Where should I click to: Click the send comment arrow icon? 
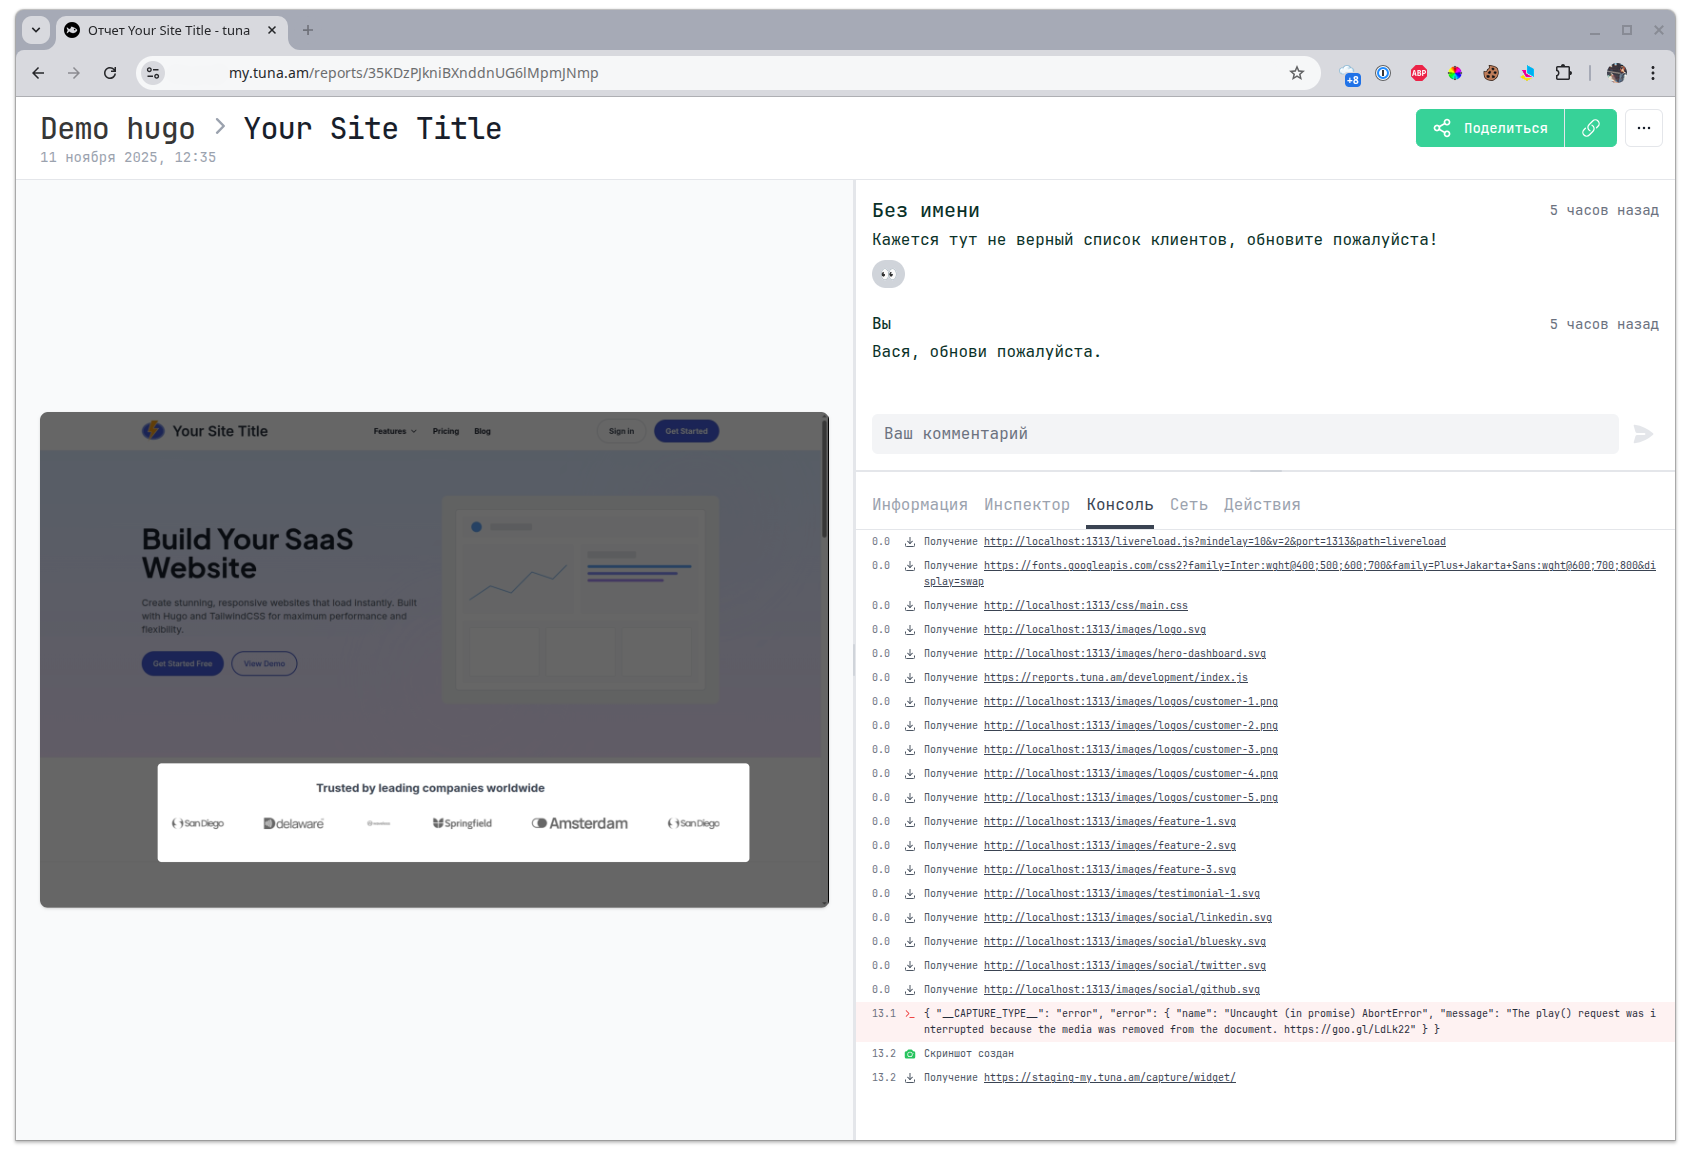coord(1643,434)
